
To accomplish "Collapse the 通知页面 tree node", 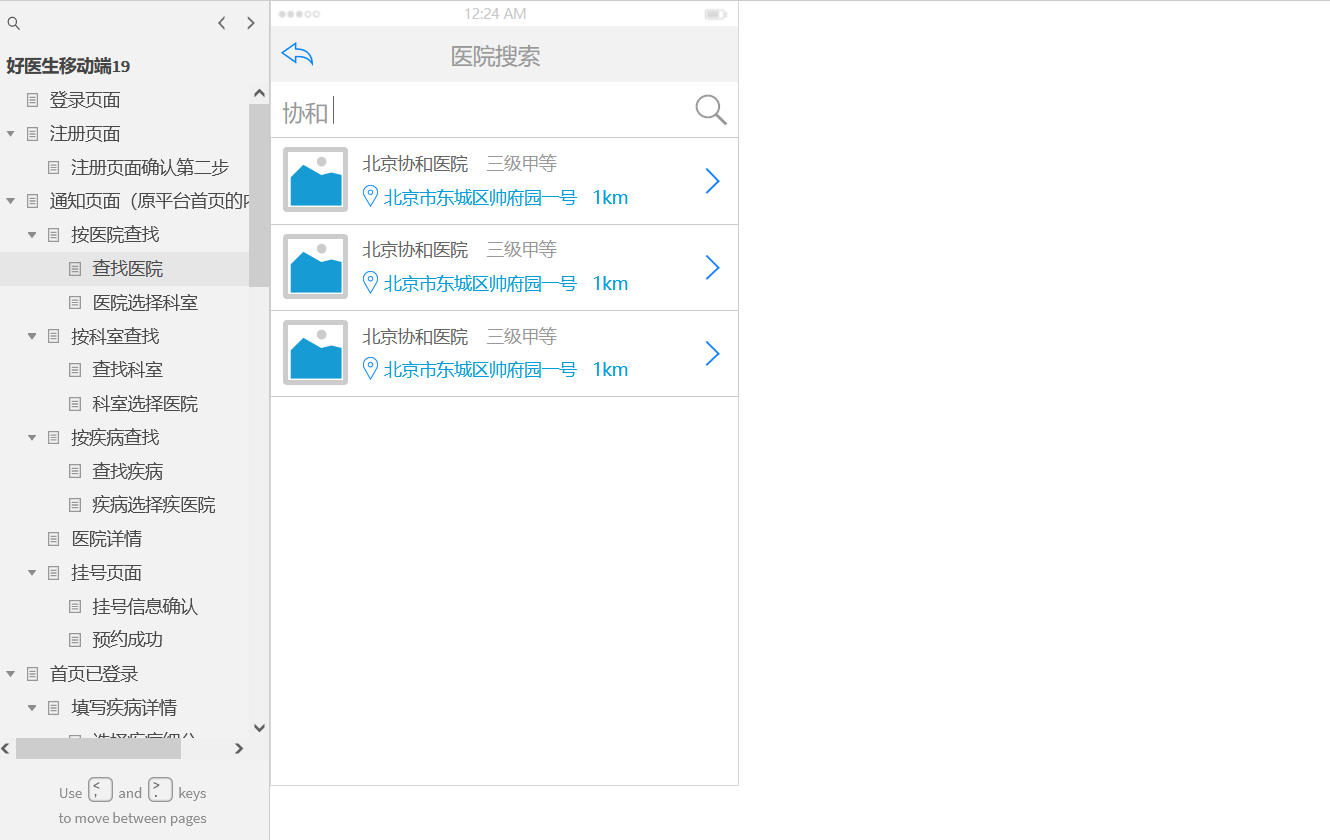I will click(x=11, y=201).
